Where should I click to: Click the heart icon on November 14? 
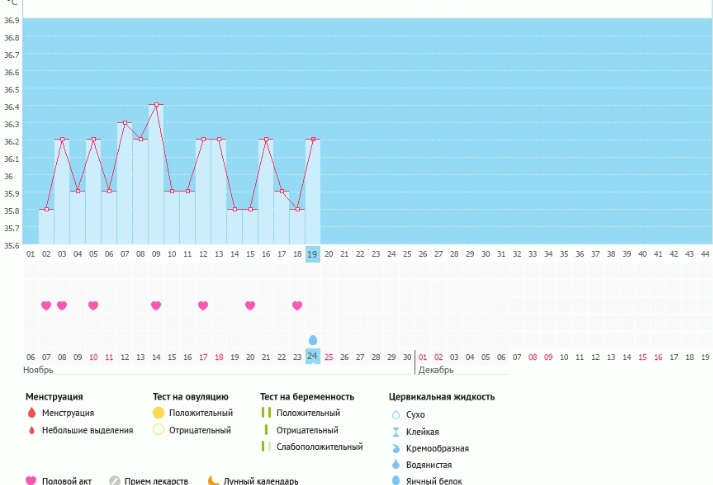click(156, 305)
